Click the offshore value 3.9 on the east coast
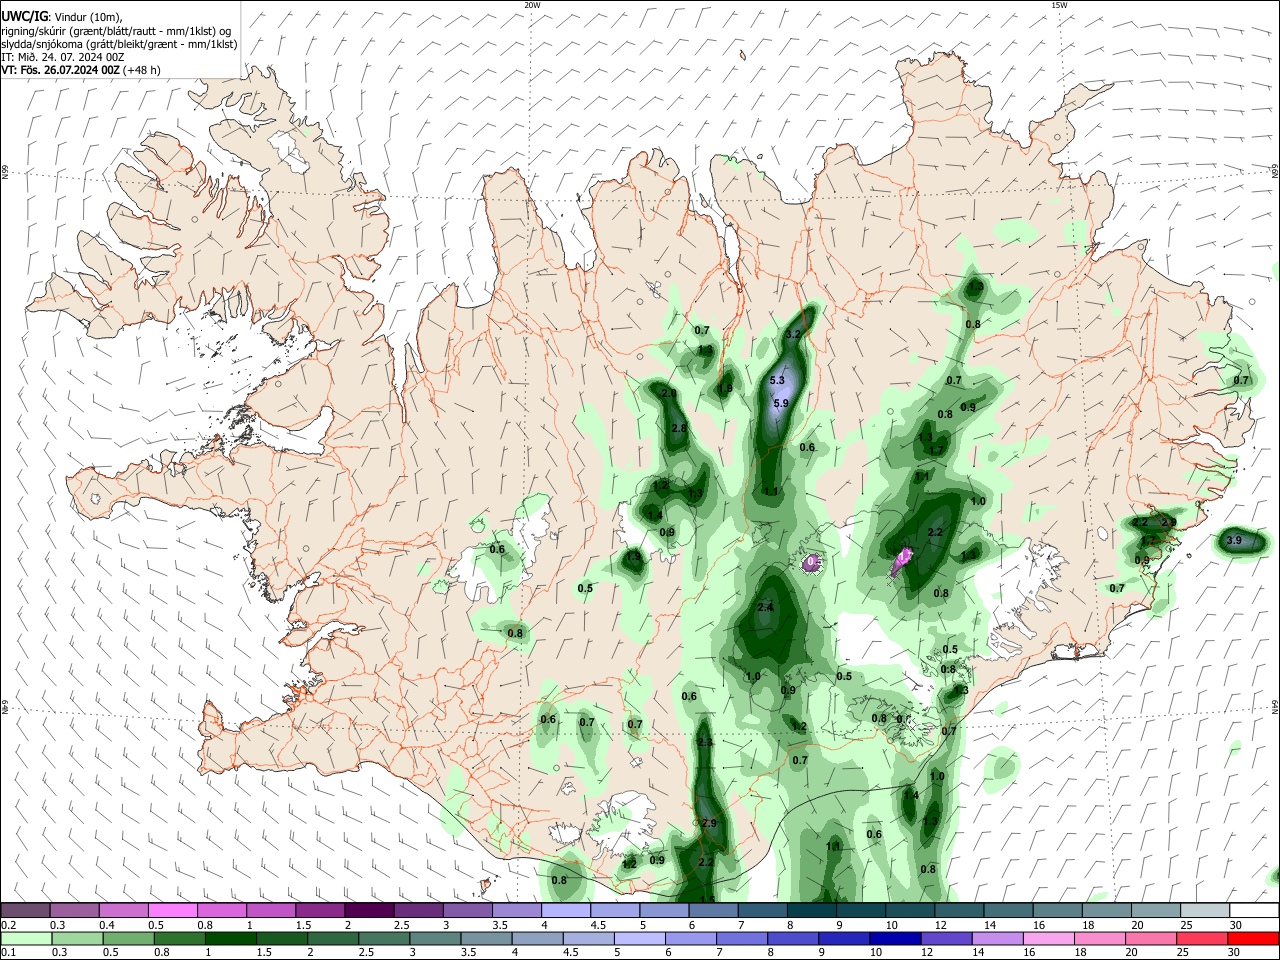Viewport: 1280px width, 960px height. click(x=1233, y=540)
